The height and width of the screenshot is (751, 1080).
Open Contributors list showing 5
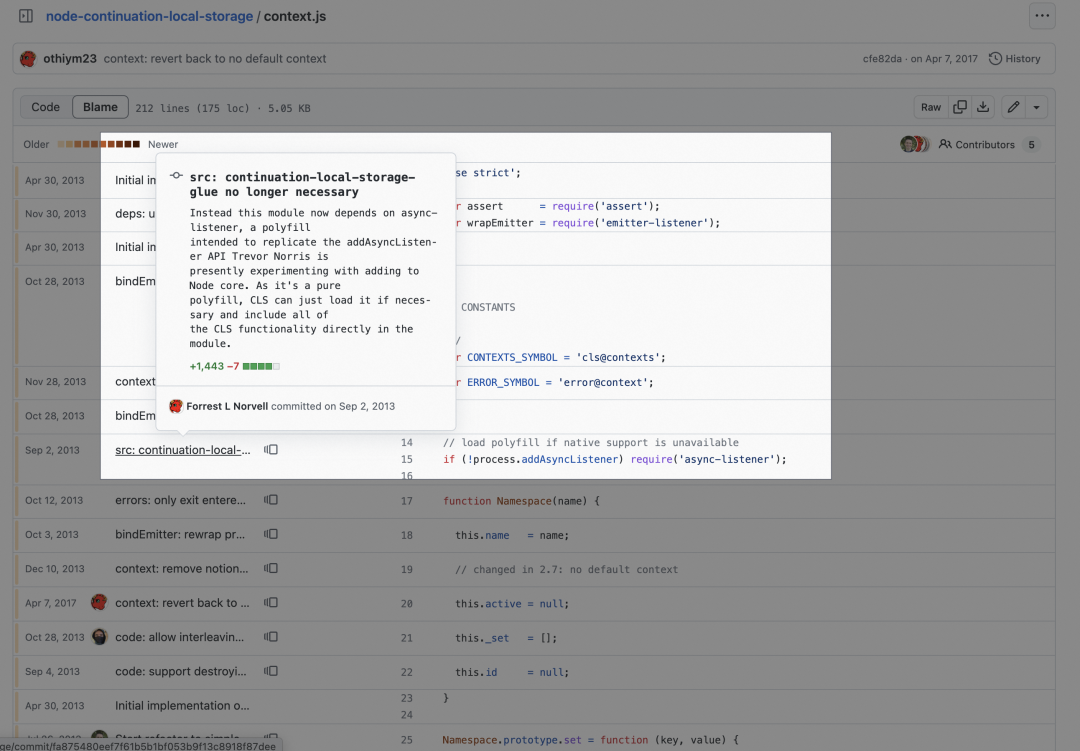pos(988,144)
